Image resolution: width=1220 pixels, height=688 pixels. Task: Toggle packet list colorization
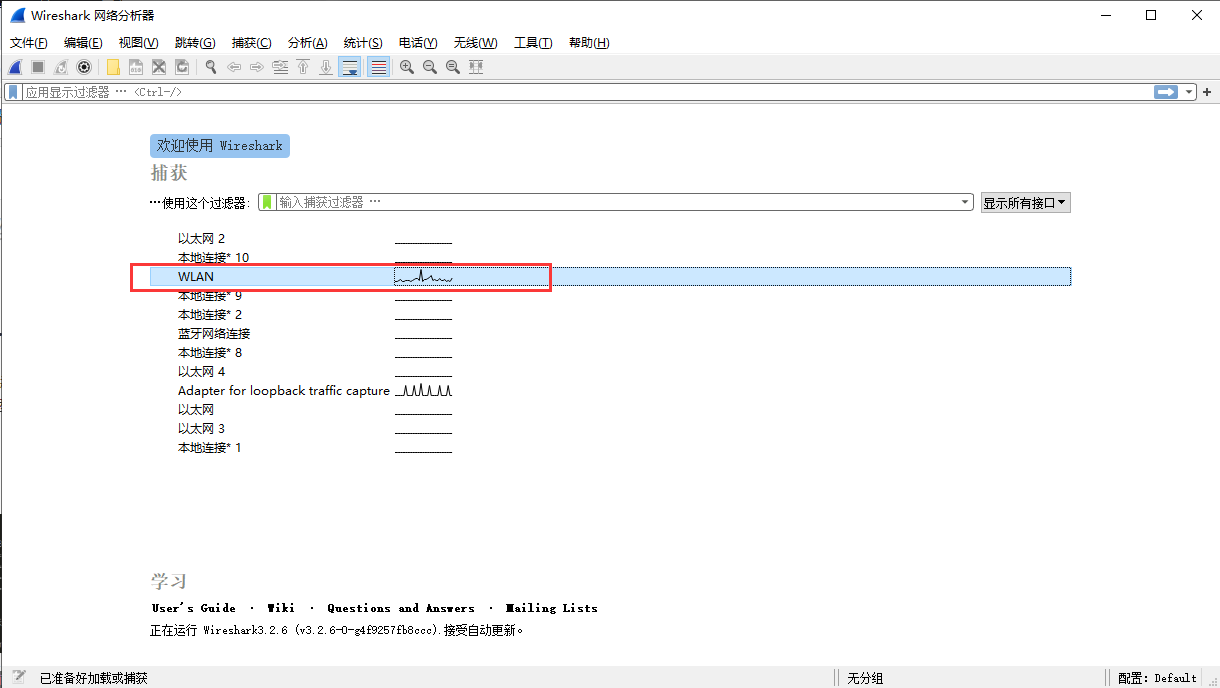pyautogui.click(x=378, y=67)
